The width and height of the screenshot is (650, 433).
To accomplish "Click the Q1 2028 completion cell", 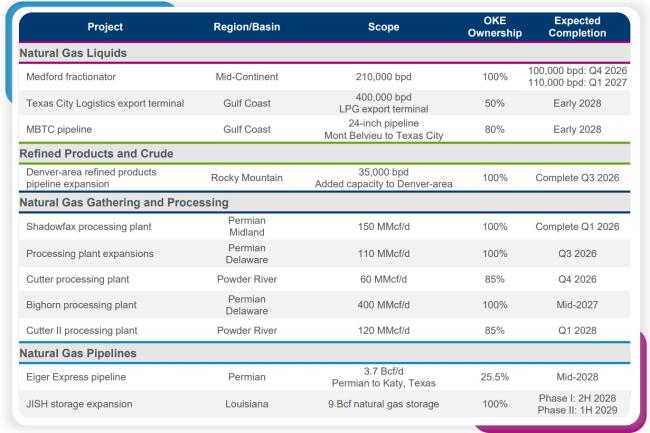I will coord(577,330).
